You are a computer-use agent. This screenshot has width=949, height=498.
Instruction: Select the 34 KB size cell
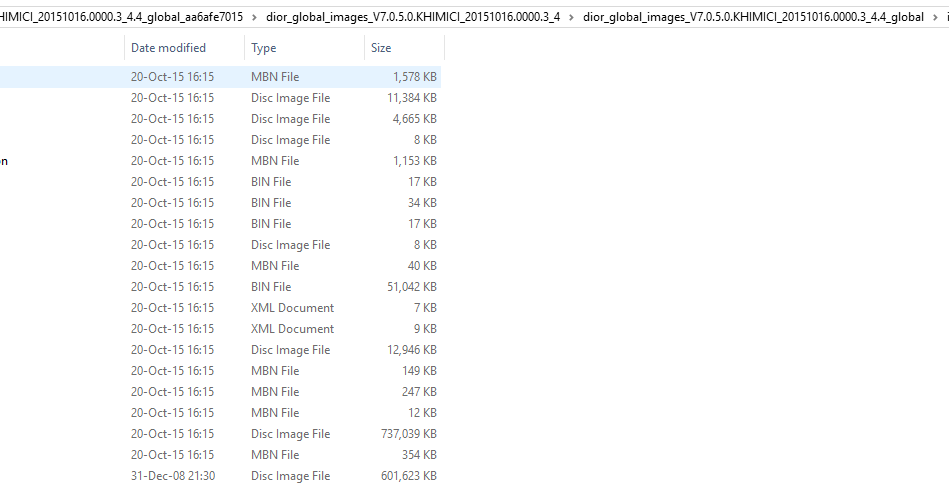(x=422, y=203)
